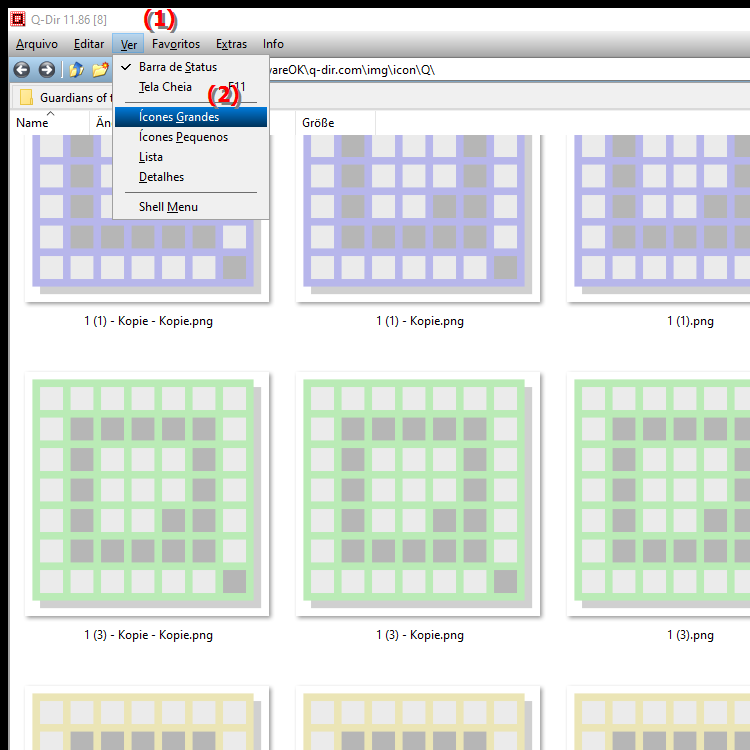750x750 pixels.
Task: Open the Shell Menu entry
Action: click(168, 207)
